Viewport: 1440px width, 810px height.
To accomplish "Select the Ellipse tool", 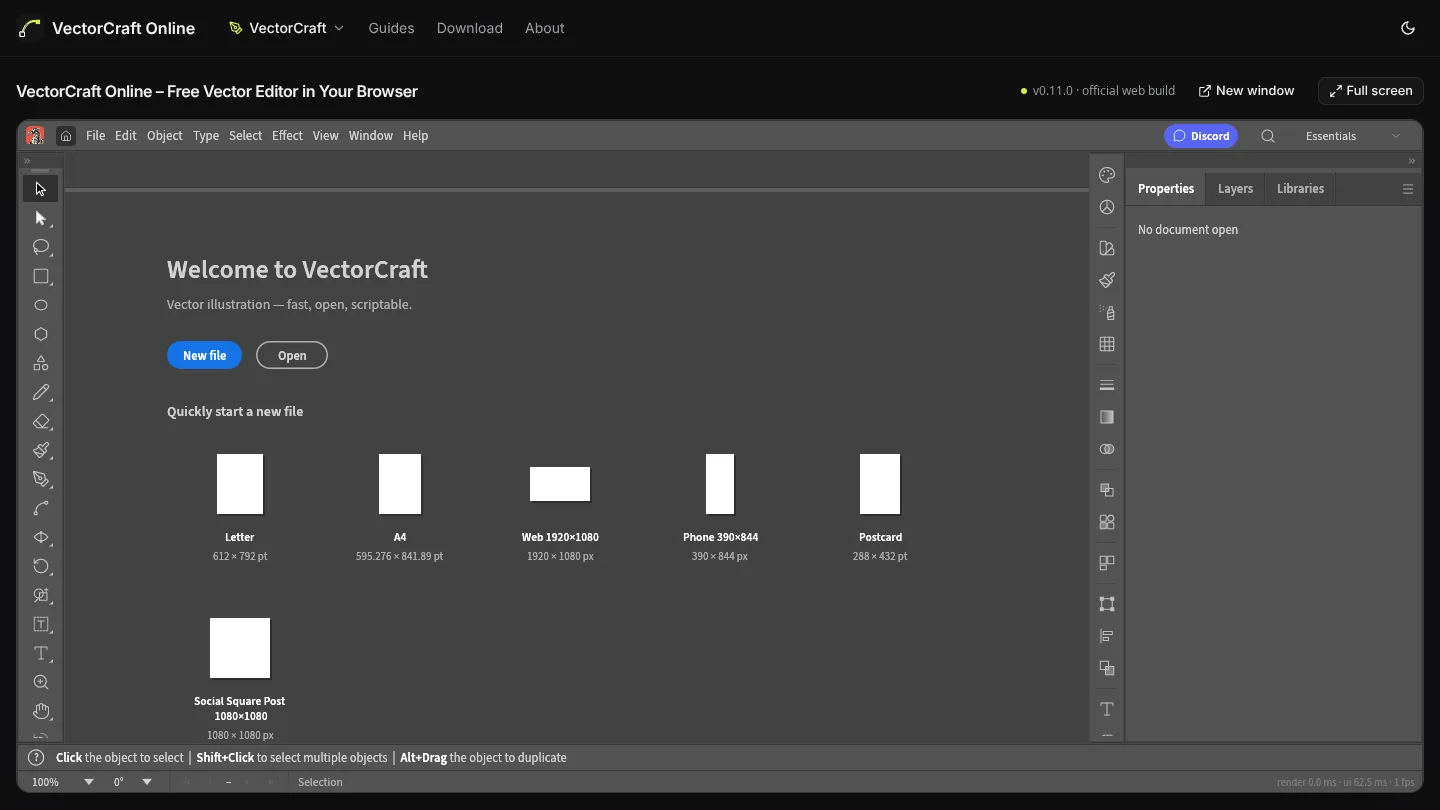I will pyautogui.click(x=41, y=305).
